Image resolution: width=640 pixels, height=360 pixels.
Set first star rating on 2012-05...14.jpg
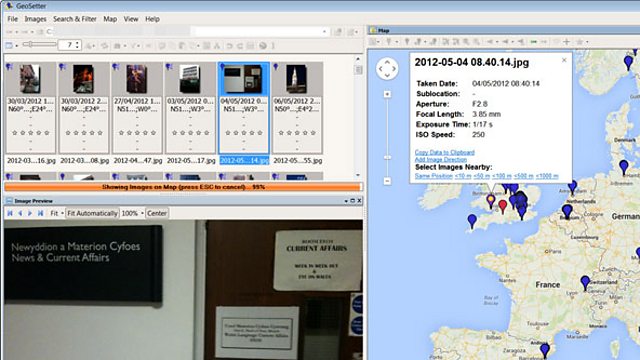point(228,133)
